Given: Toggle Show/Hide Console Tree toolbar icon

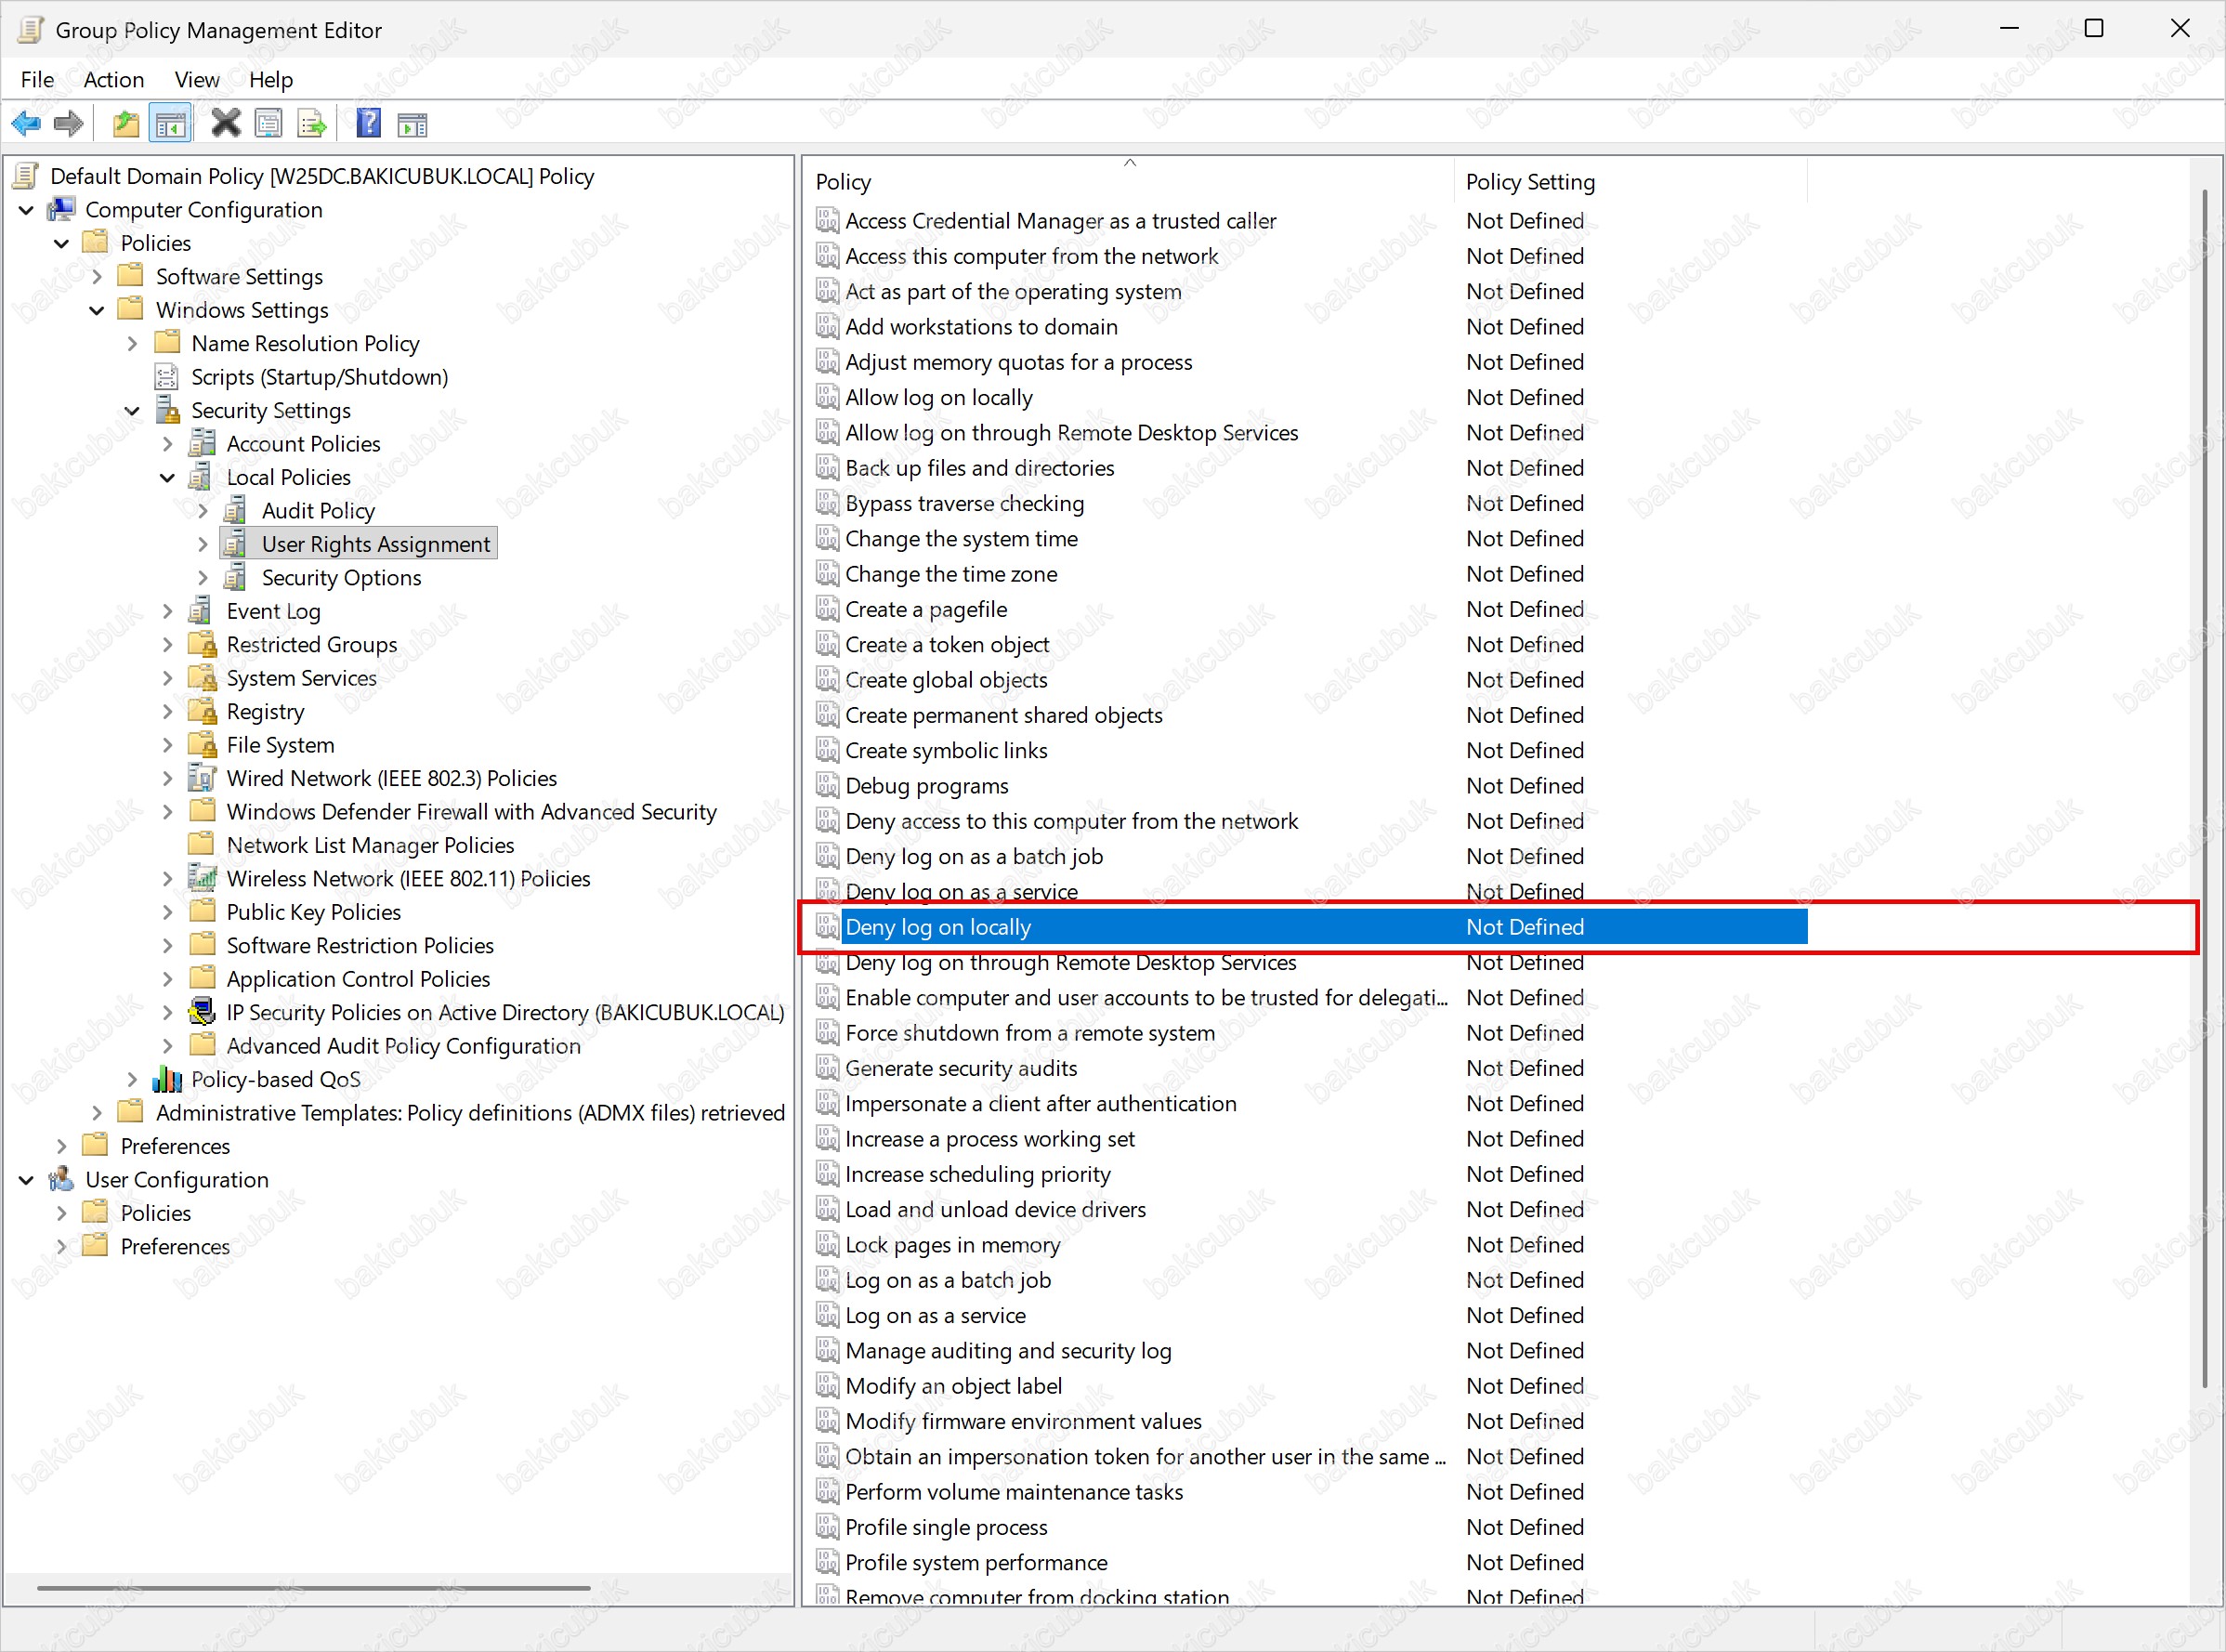Looking at the screenshot, I should coord(170,124).
